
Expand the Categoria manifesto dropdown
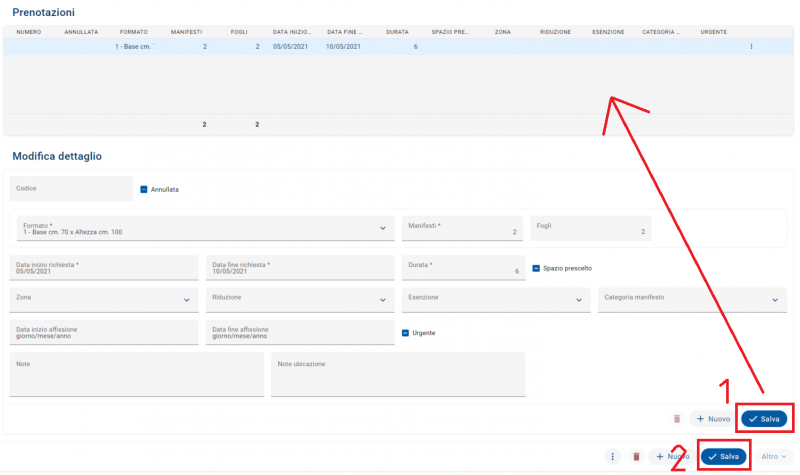coord(774,300)
